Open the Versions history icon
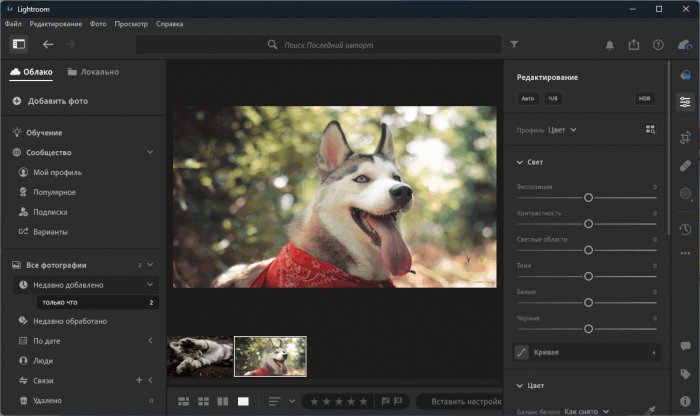The width and height of the screenshot is (700, 416). point(685,229)
